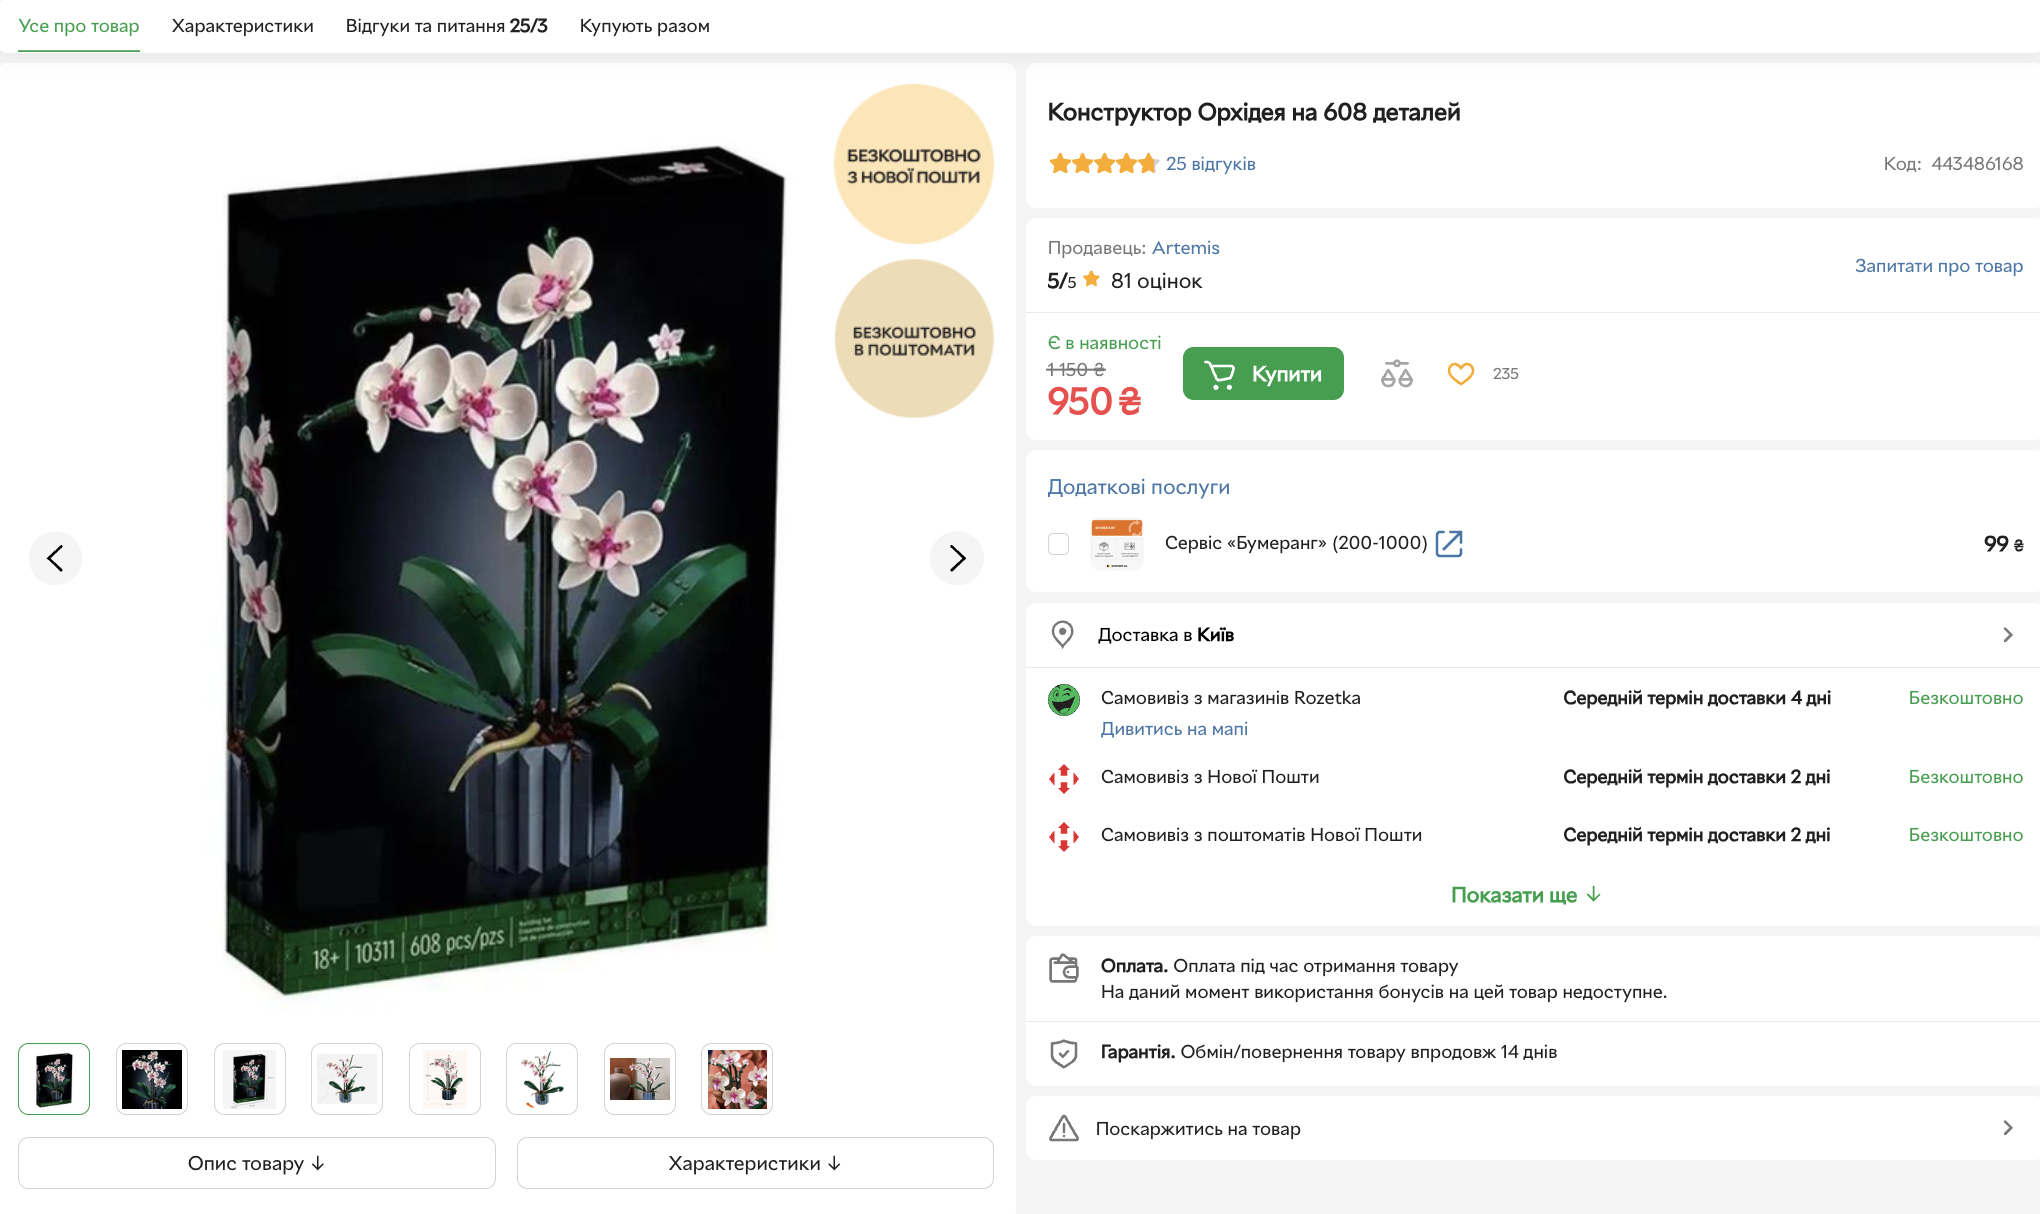
Task: Open Бумеранг service details external link icon
Action: 1449,543
